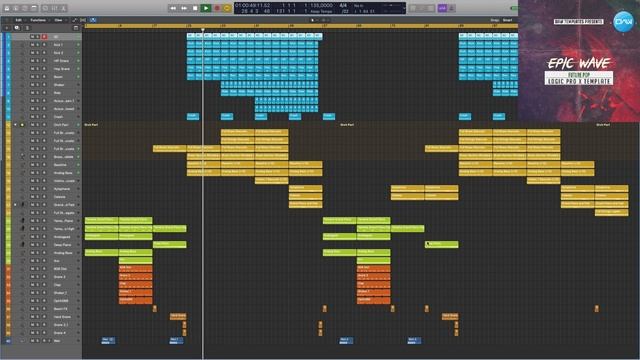Mute the Main track at the bottom
Screen dimensions: 640x360
click(32, 341)
